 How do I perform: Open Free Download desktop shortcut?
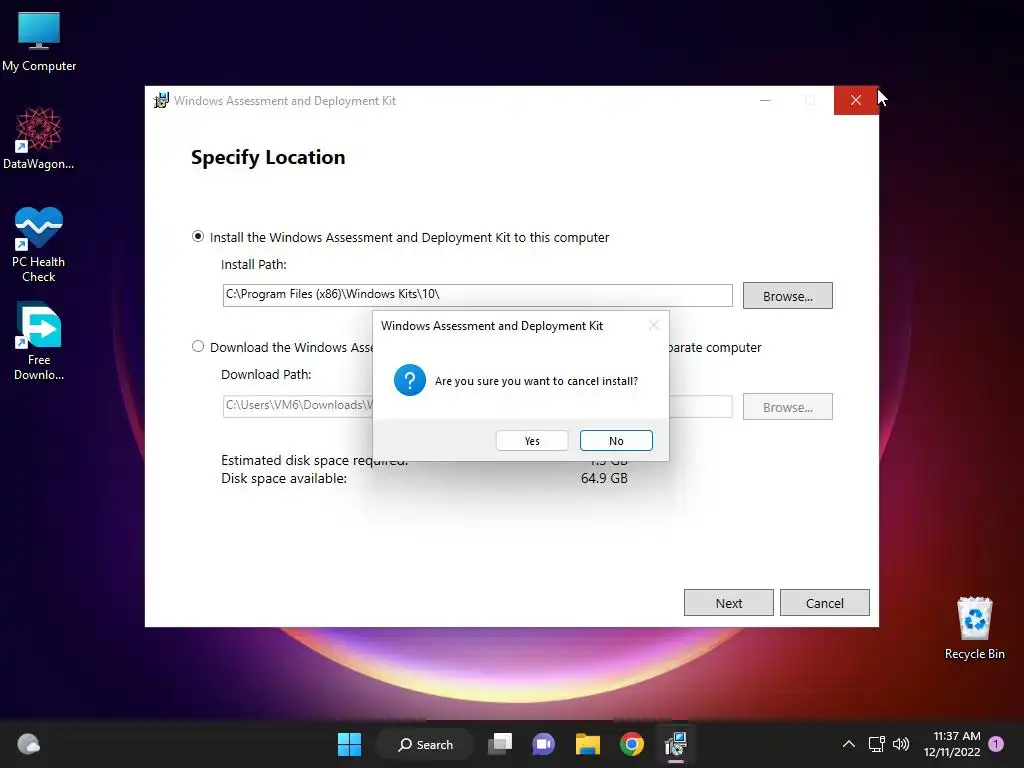click(x=39, y=342)
